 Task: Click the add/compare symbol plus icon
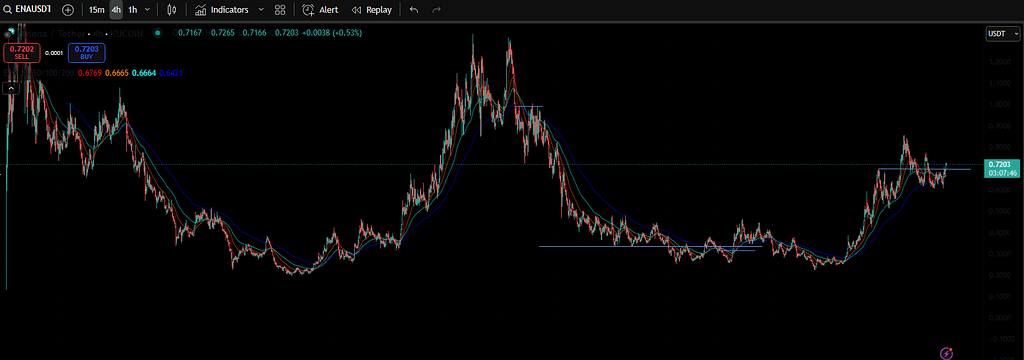click(68, 10)
